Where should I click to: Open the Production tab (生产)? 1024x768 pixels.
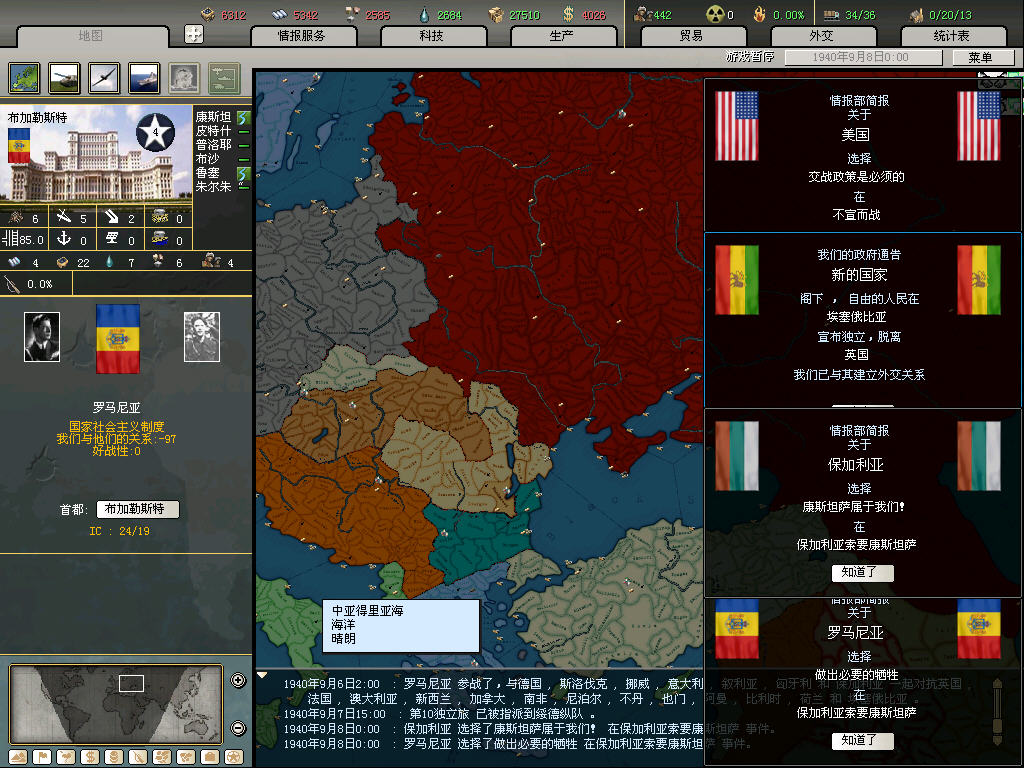tap(562, 36)
